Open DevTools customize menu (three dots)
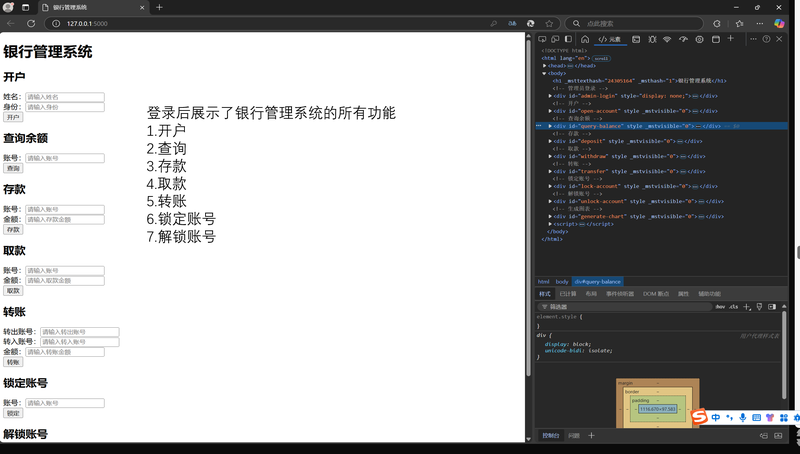 [753, 39]
